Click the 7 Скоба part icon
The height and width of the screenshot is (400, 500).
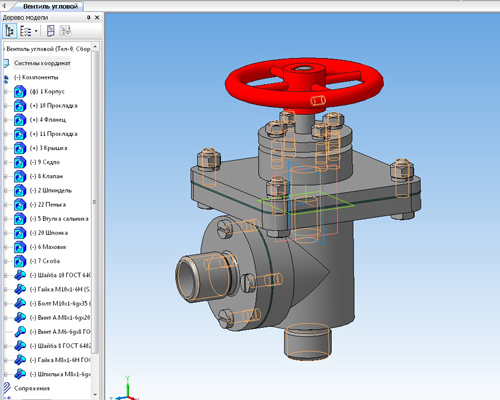[20, 261]
